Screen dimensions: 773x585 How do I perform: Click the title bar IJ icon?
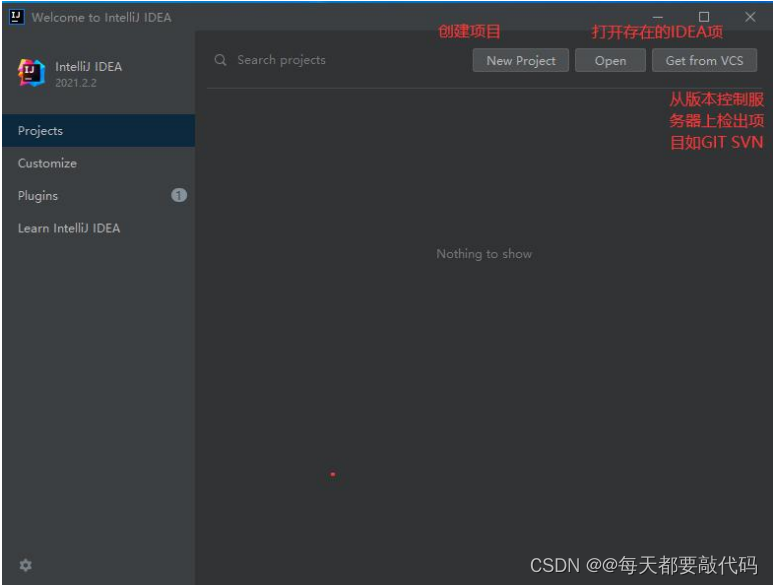[x=16, y=17]
